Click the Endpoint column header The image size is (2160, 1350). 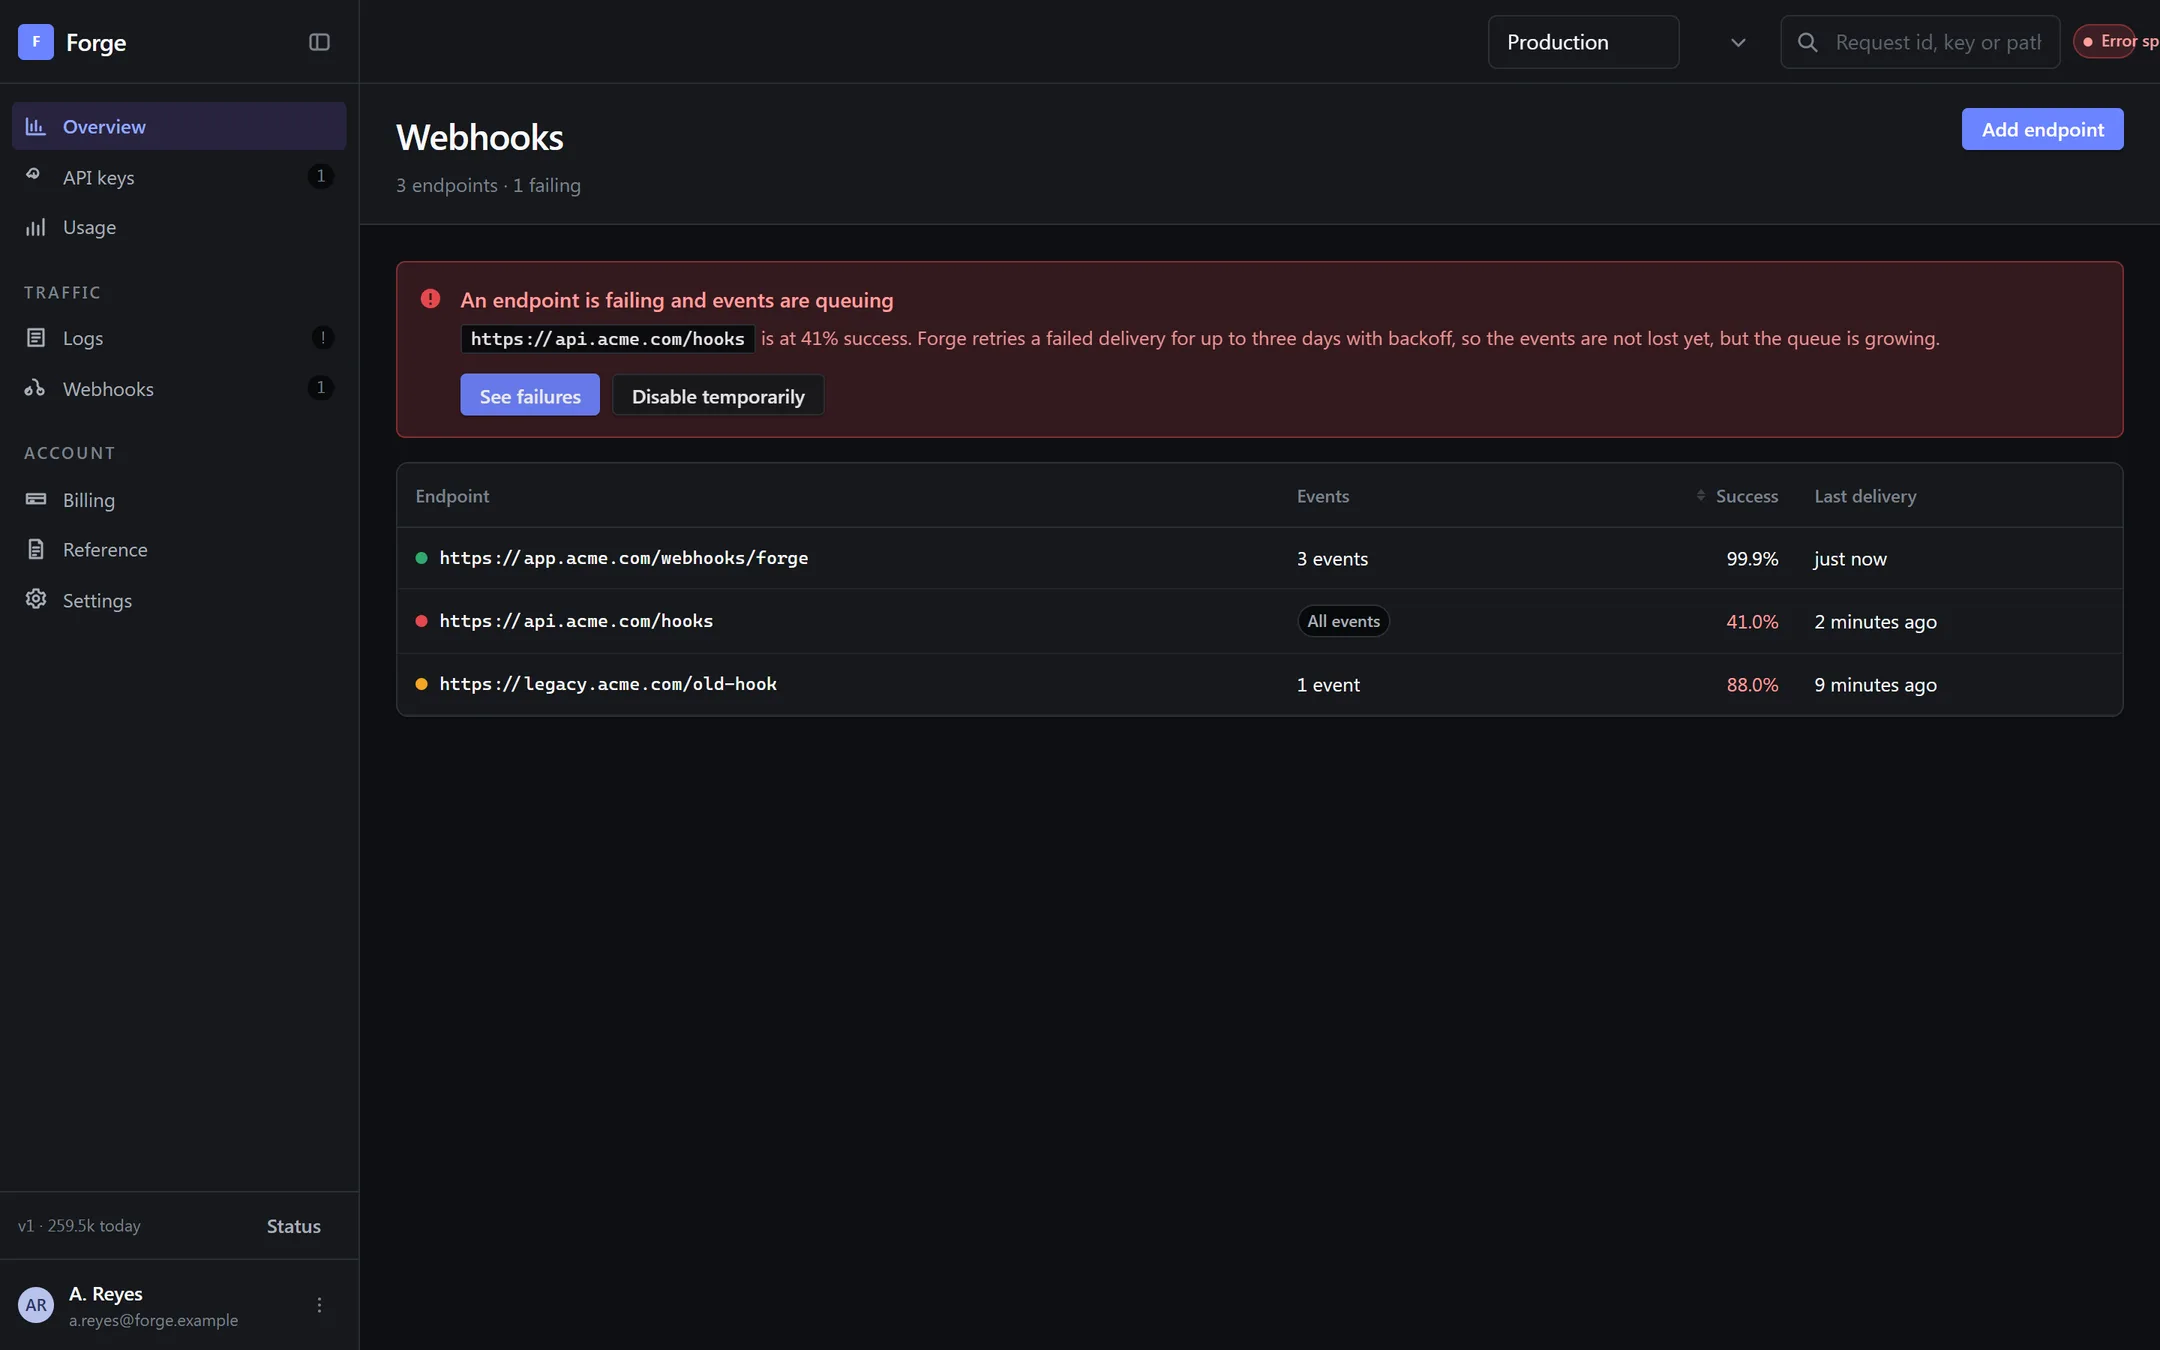(x=452, y=496)
